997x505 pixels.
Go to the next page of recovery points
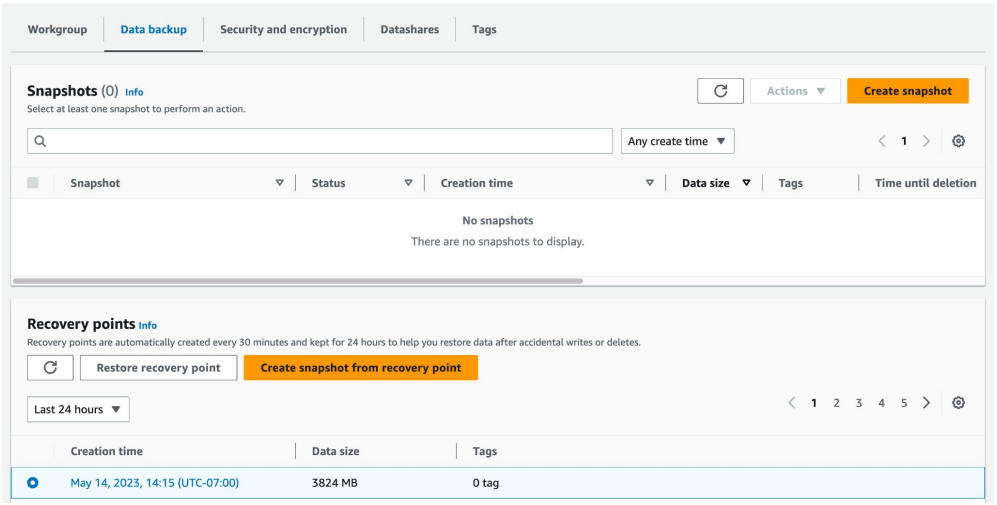926,403
